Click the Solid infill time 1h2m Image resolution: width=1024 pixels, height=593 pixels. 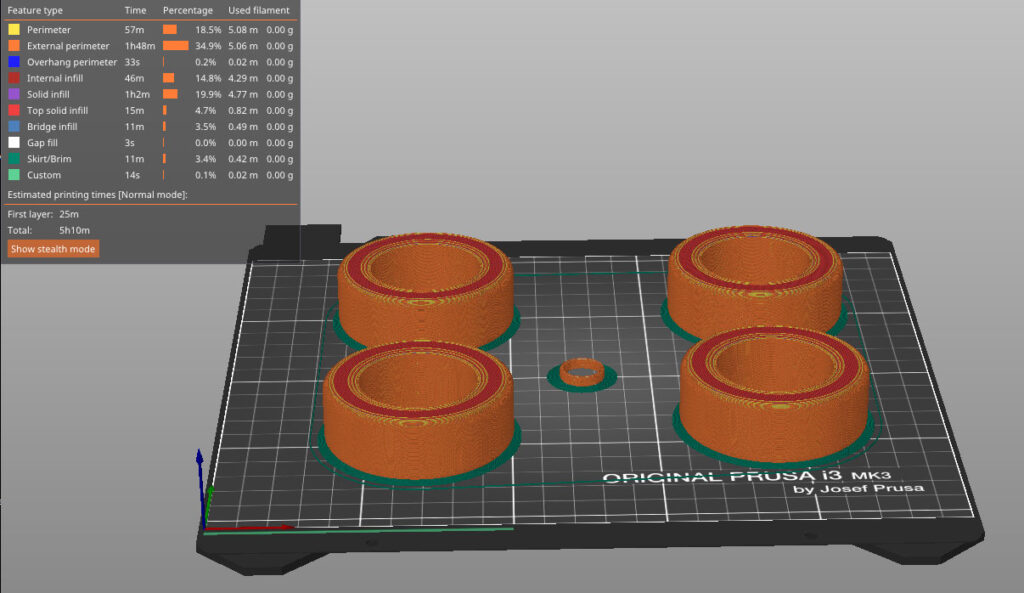137,94
